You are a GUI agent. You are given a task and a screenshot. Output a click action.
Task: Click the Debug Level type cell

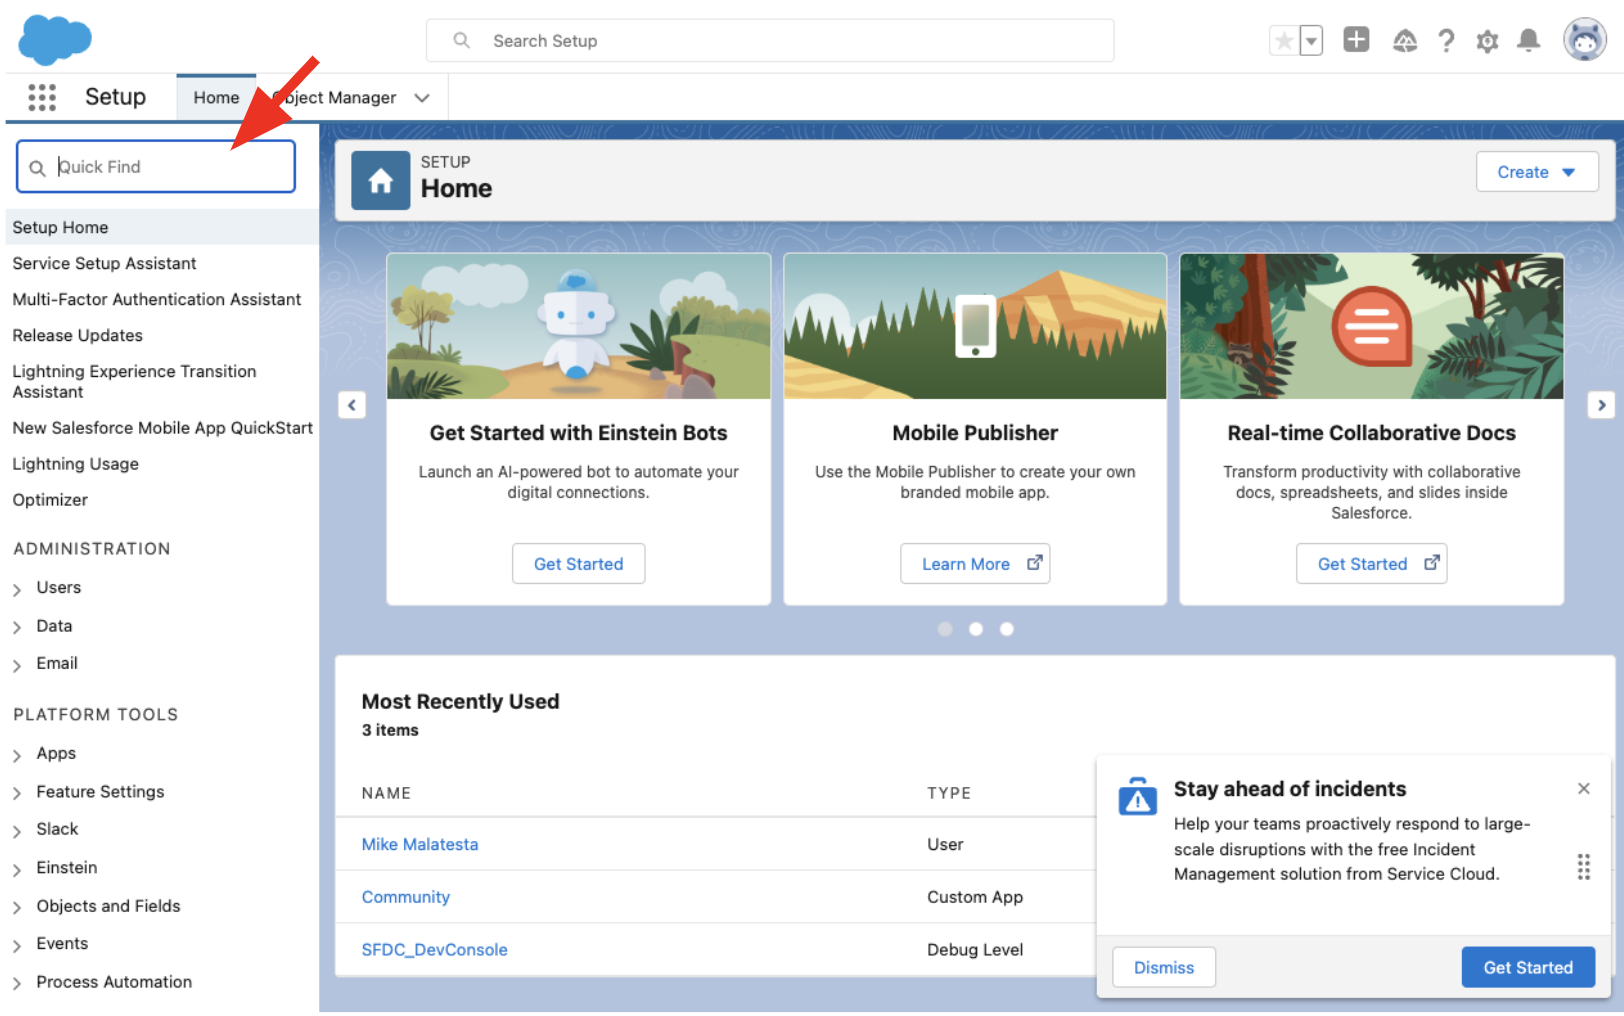coord(975,949)
